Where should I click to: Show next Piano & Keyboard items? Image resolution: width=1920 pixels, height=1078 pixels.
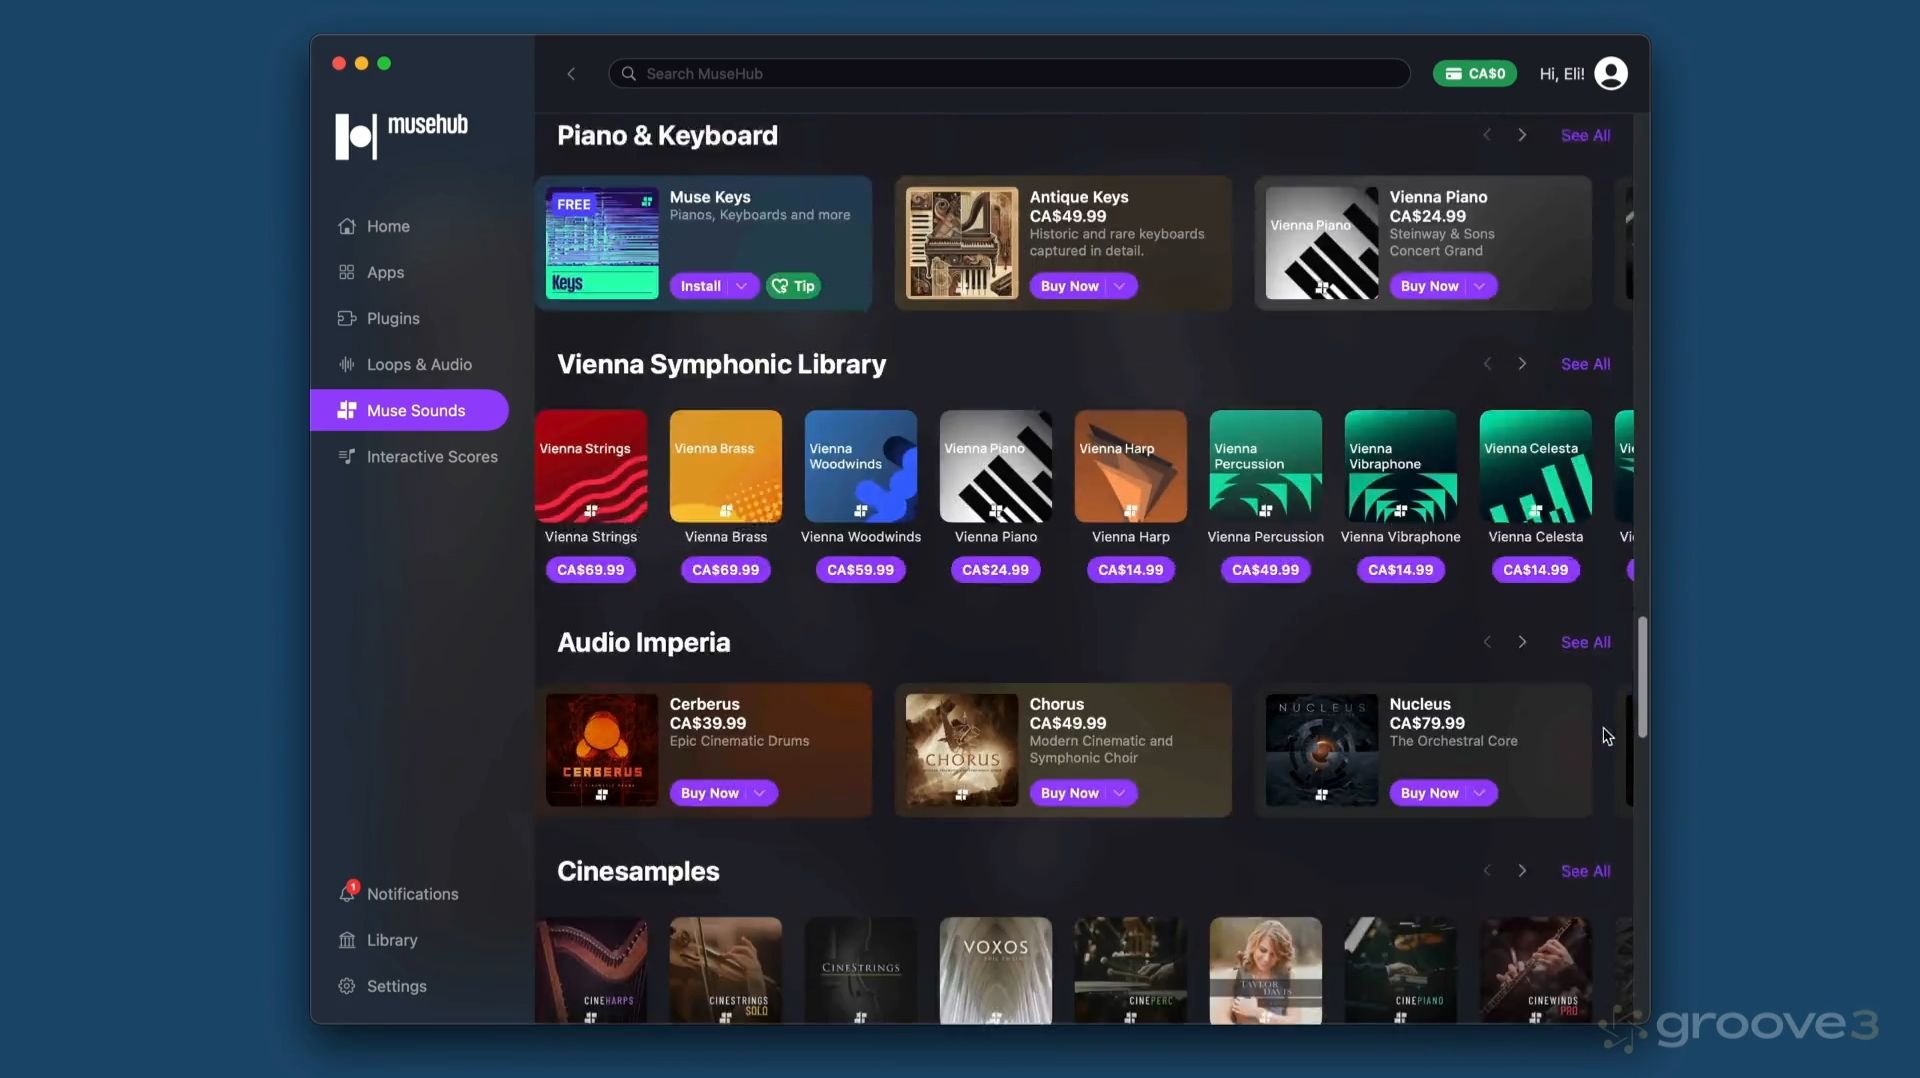click(1522, 135)
